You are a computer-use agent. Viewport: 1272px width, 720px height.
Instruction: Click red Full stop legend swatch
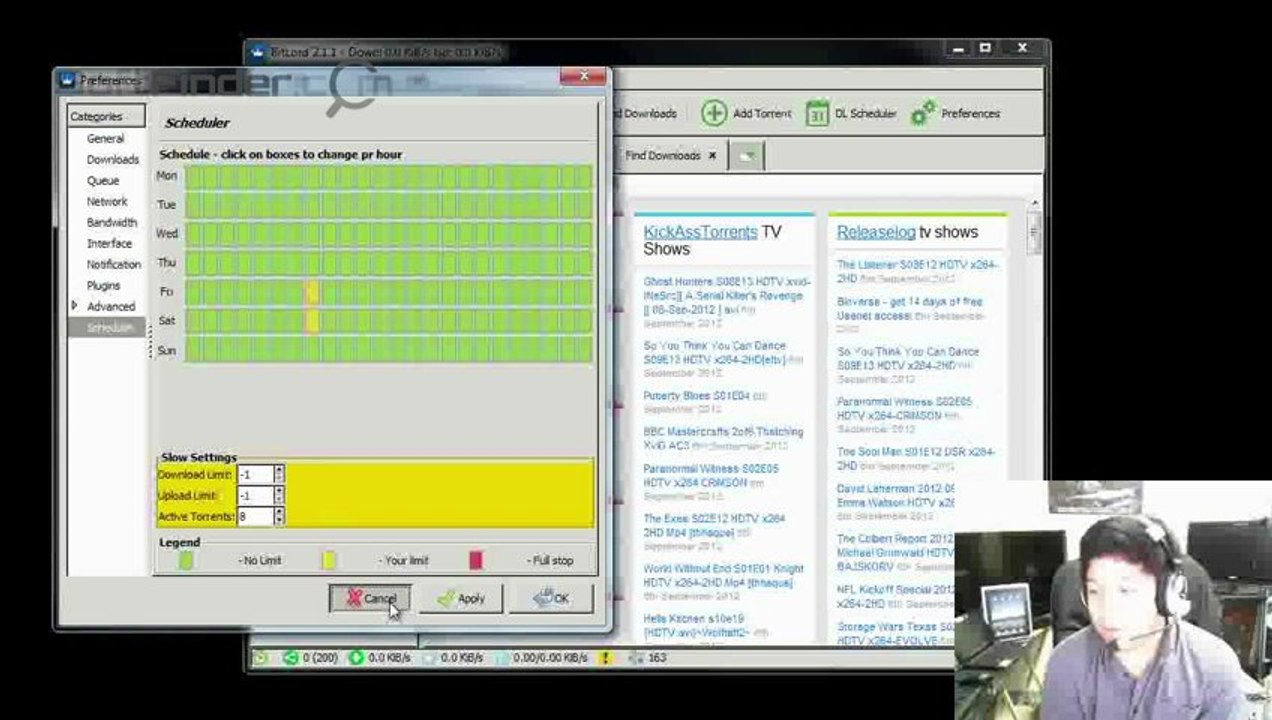[x=476, y=560]
